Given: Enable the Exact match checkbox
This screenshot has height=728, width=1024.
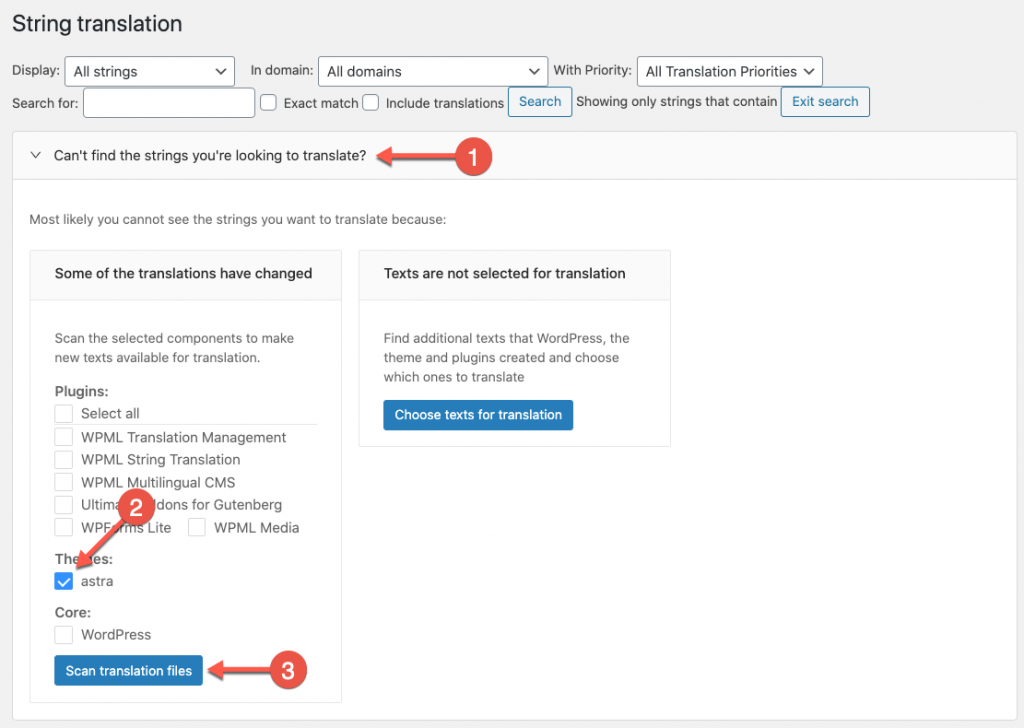Looking at the screenshot, I should pos(268,103).
